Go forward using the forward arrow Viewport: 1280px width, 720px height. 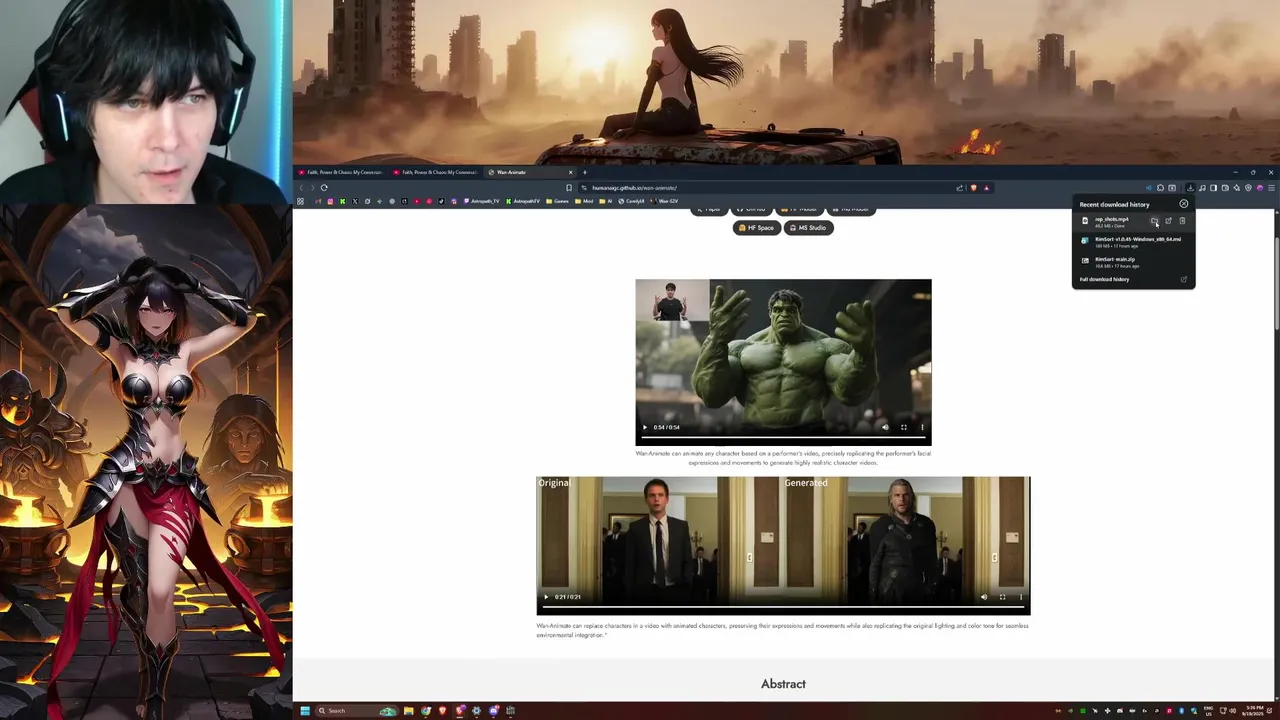pyautogui.click(x=312, y=188)
